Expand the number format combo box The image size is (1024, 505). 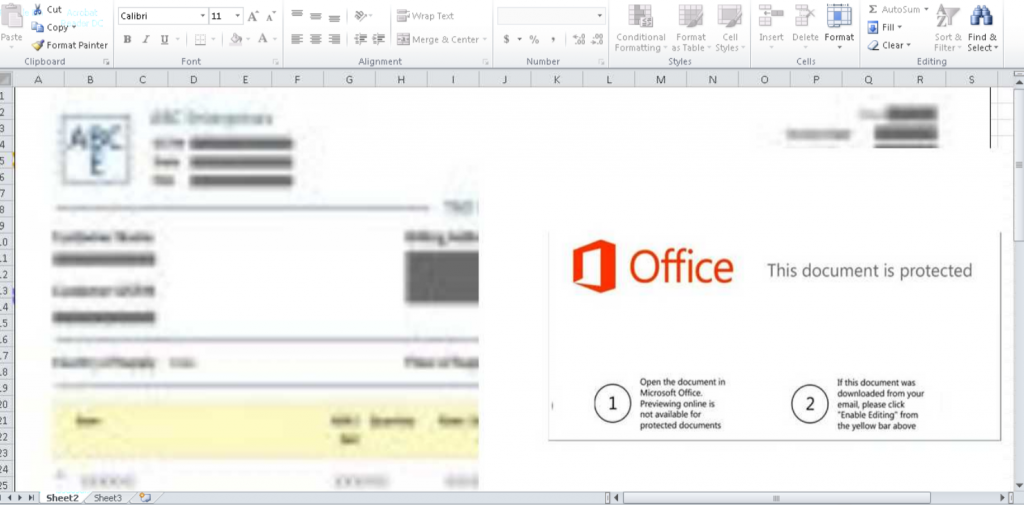pyautogui.click(x=600, y=16)
